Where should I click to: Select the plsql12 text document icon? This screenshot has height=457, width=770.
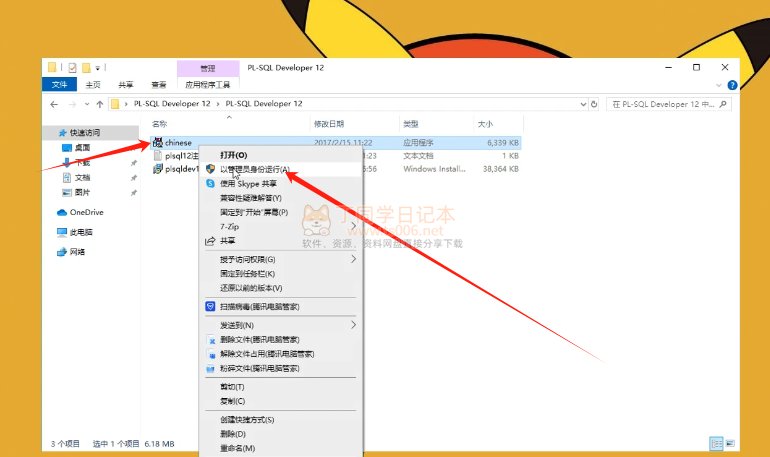tap(158, 156)
